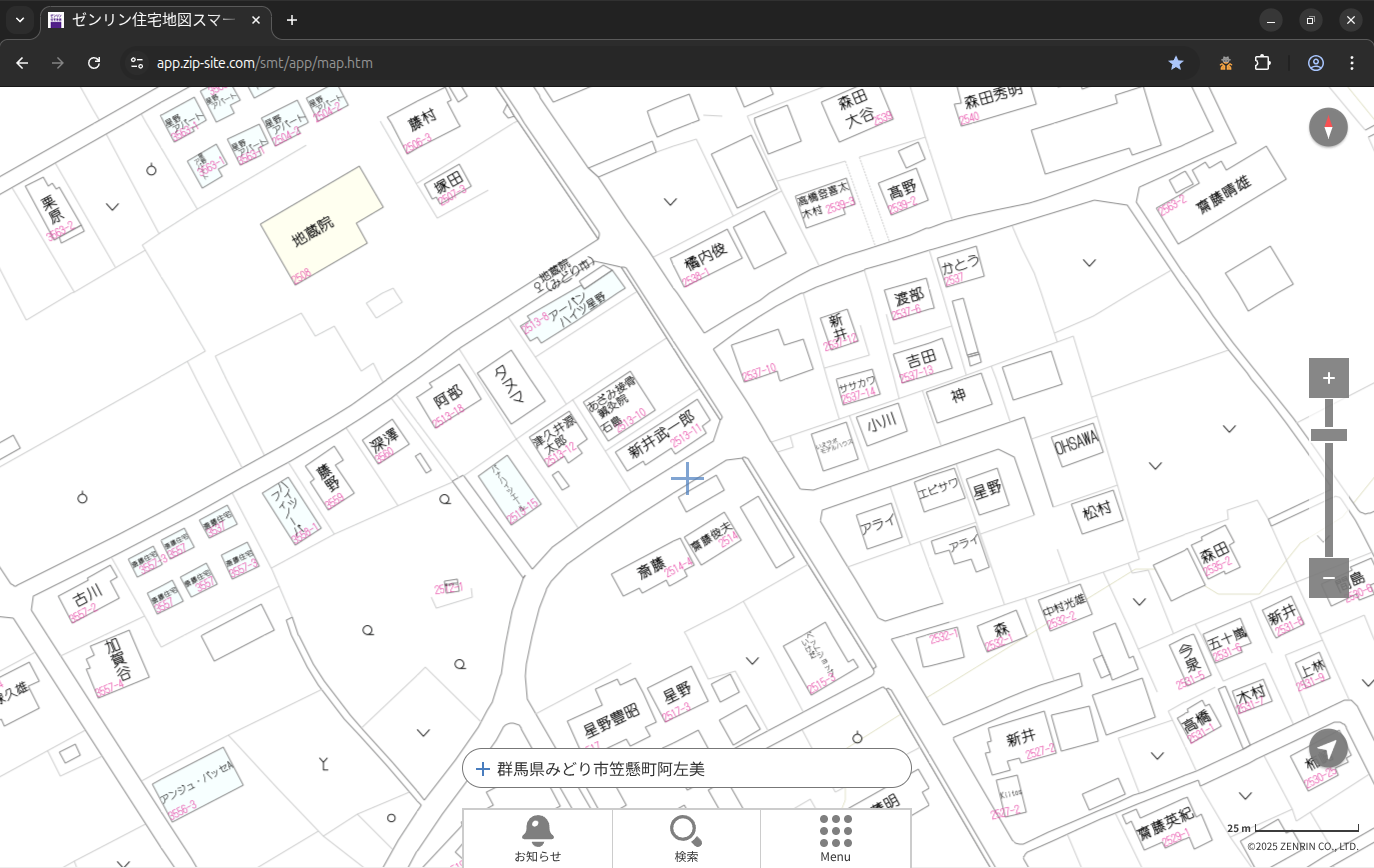Bookmark this page with the star icon
1374x868 pixels.
point(1176,63)
